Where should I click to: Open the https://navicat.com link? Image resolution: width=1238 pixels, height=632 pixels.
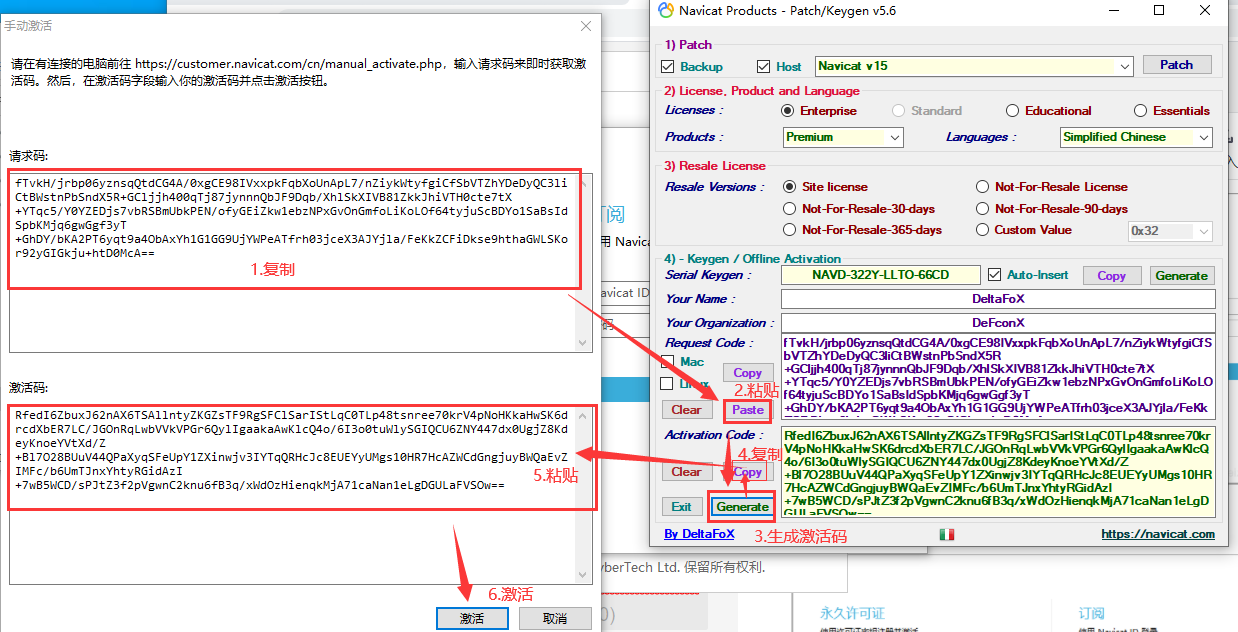[1158, 534]
